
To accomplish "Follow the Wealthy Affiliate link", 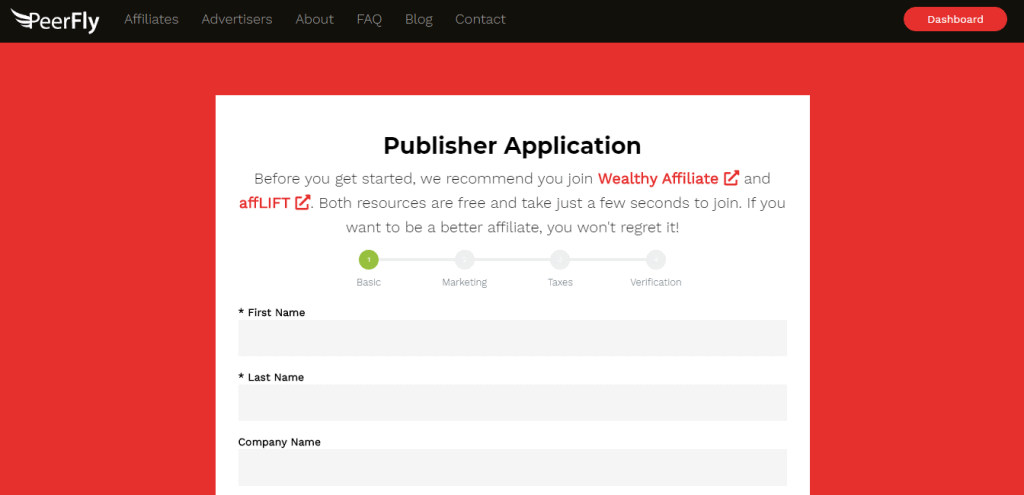I will 658,178.
